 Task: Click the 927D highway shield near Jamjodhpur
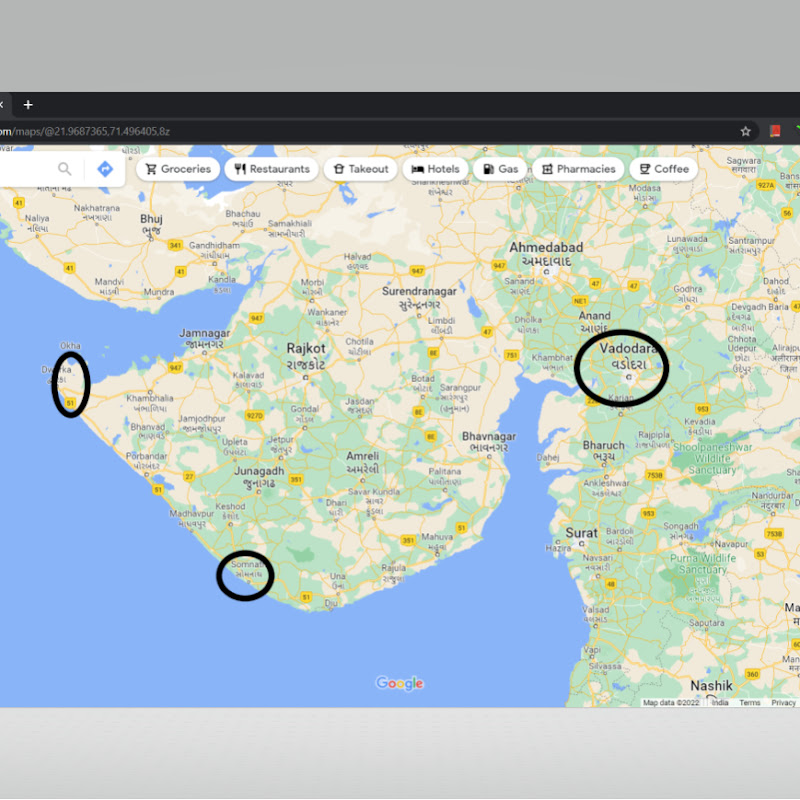click(x=255, y=415)
